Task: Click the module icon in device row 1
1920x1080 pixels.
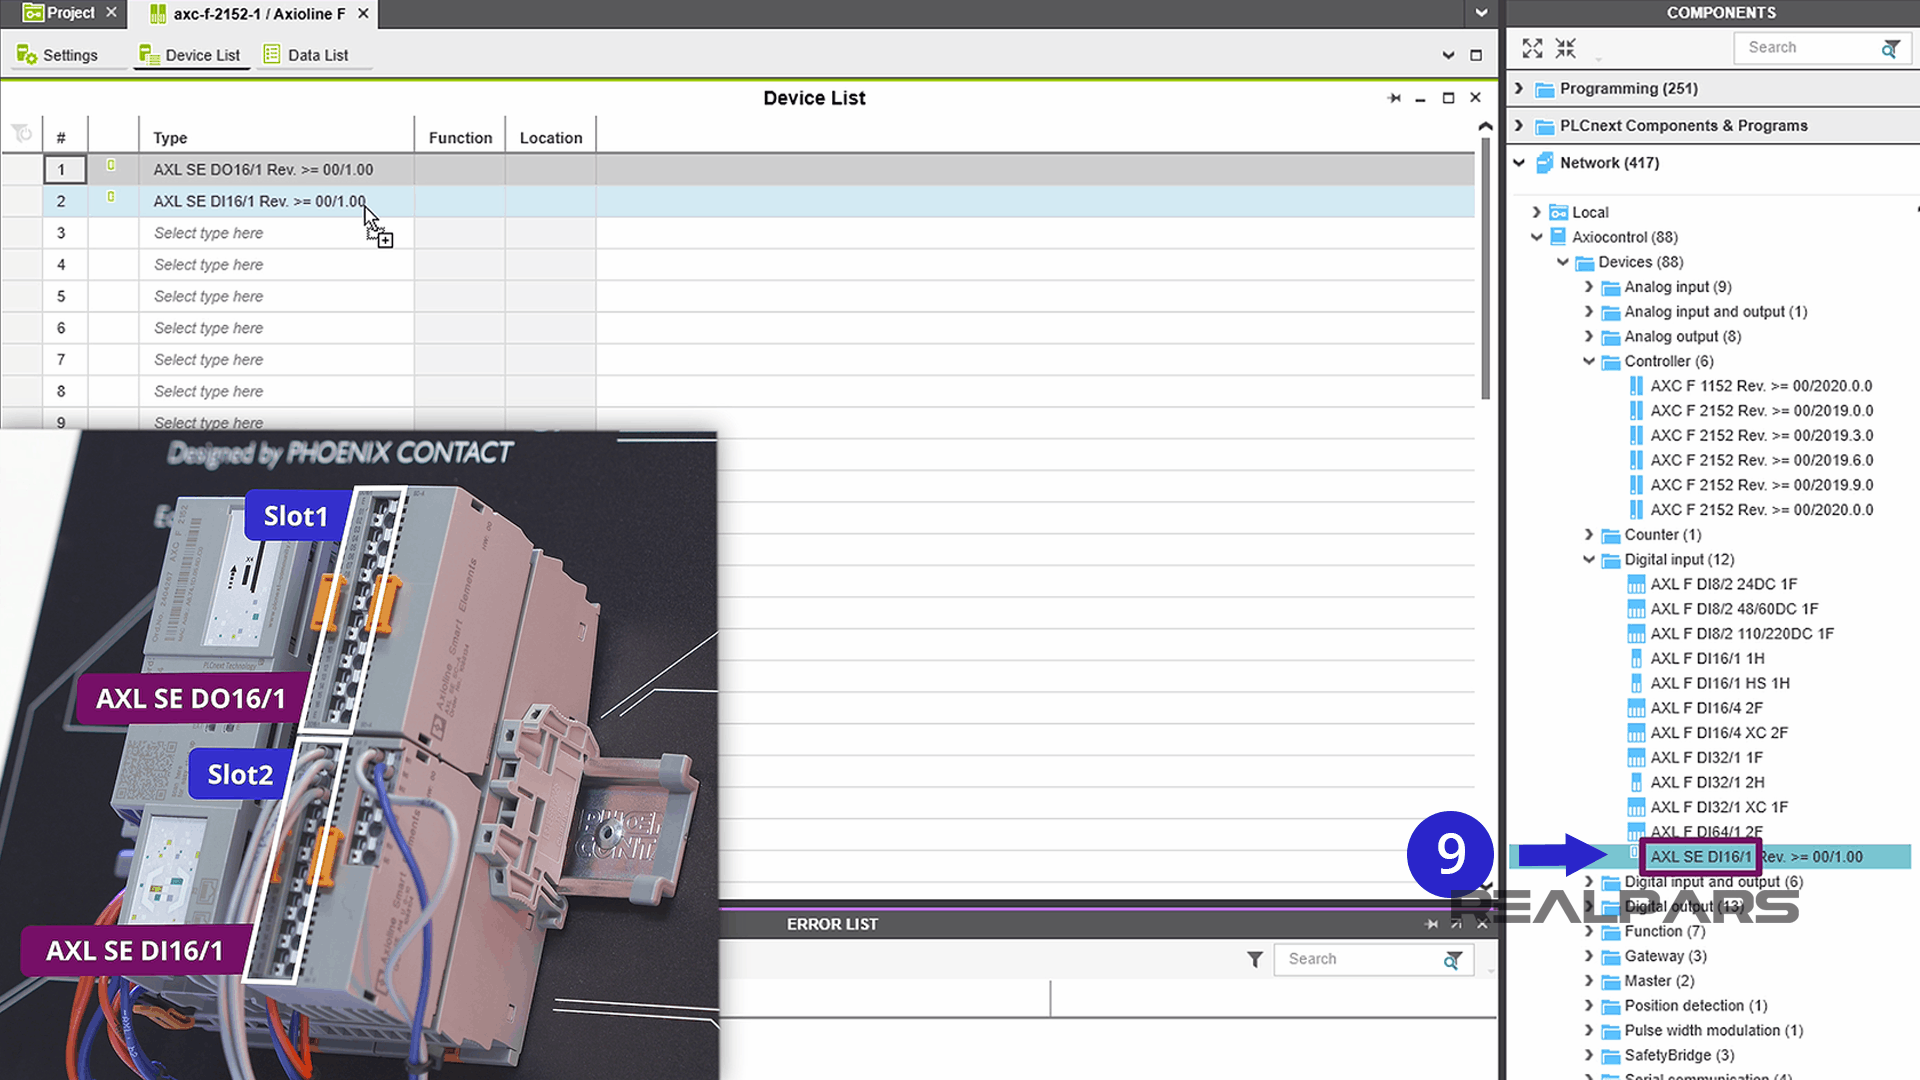Action: 111,165
